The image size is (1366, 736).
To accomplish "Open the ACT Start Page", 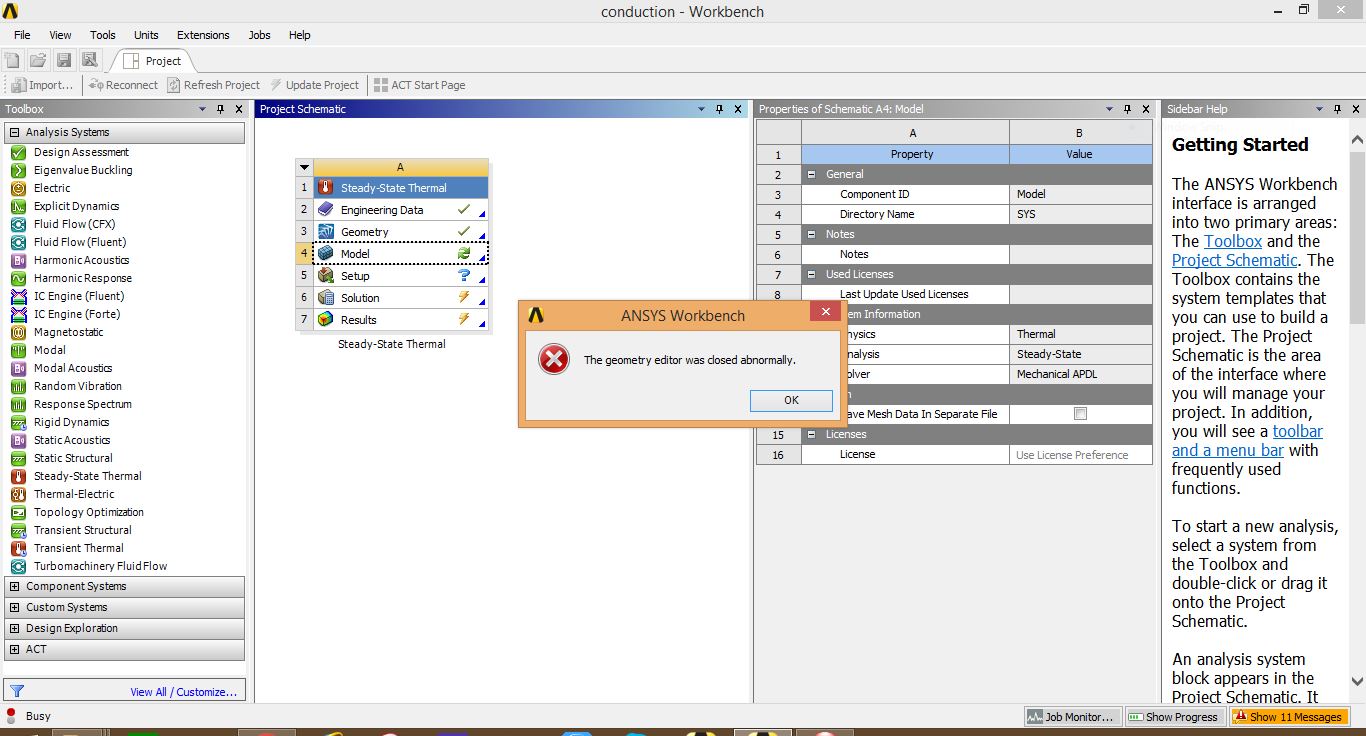I will point(419,85).
